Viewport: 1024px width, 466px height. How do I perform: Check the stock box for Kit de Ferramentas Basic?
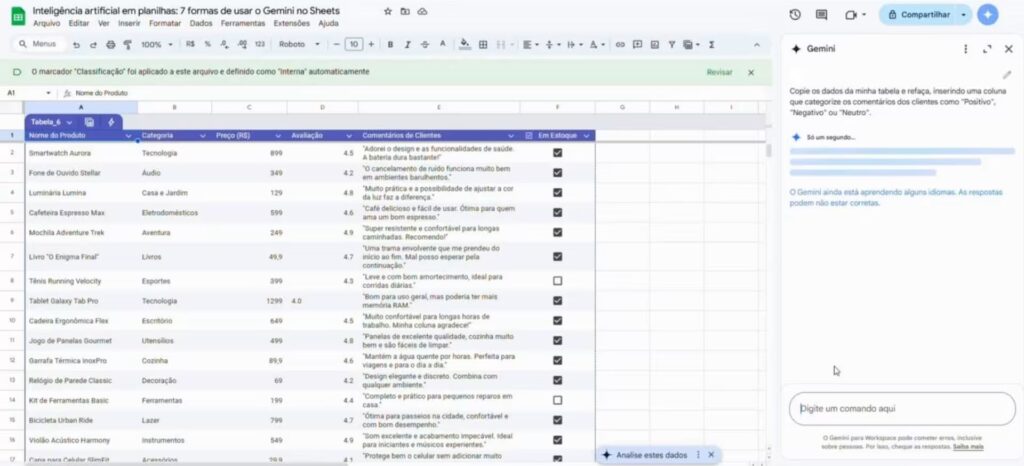557,400
